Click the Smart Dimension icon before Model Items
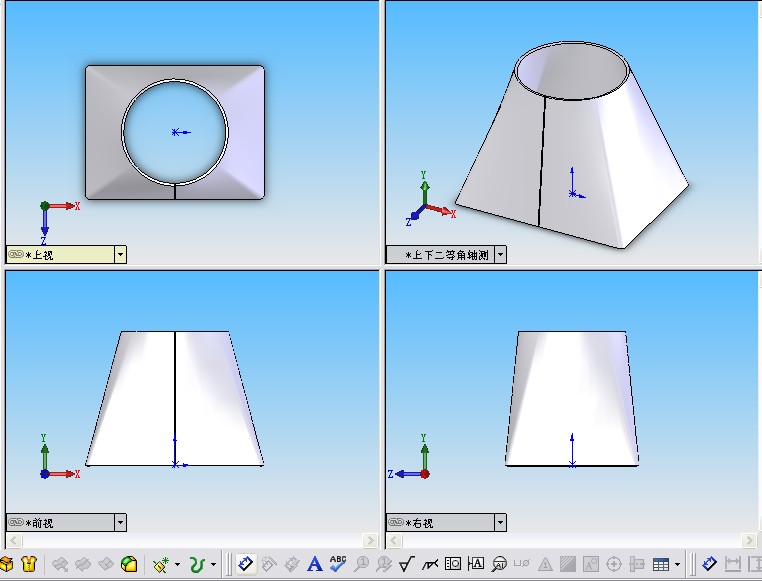The height and width of the screenshot is (581, 762). pyautogui.click(x=246, y=564)
